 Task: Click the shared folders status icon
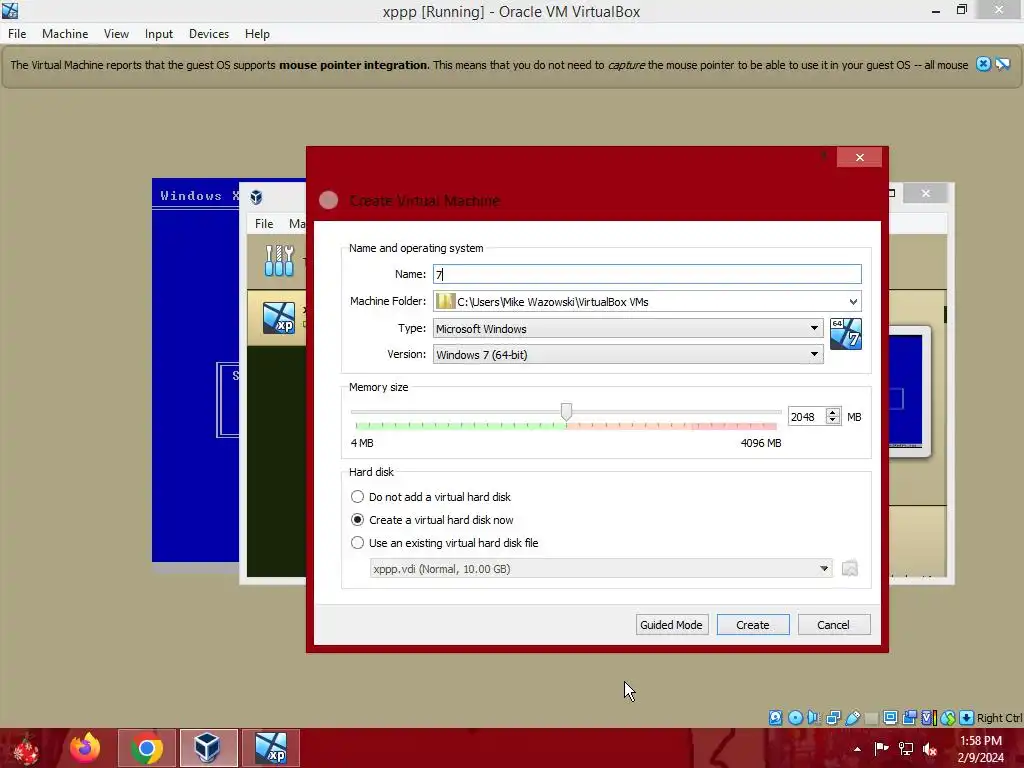[x=871, y=718]
